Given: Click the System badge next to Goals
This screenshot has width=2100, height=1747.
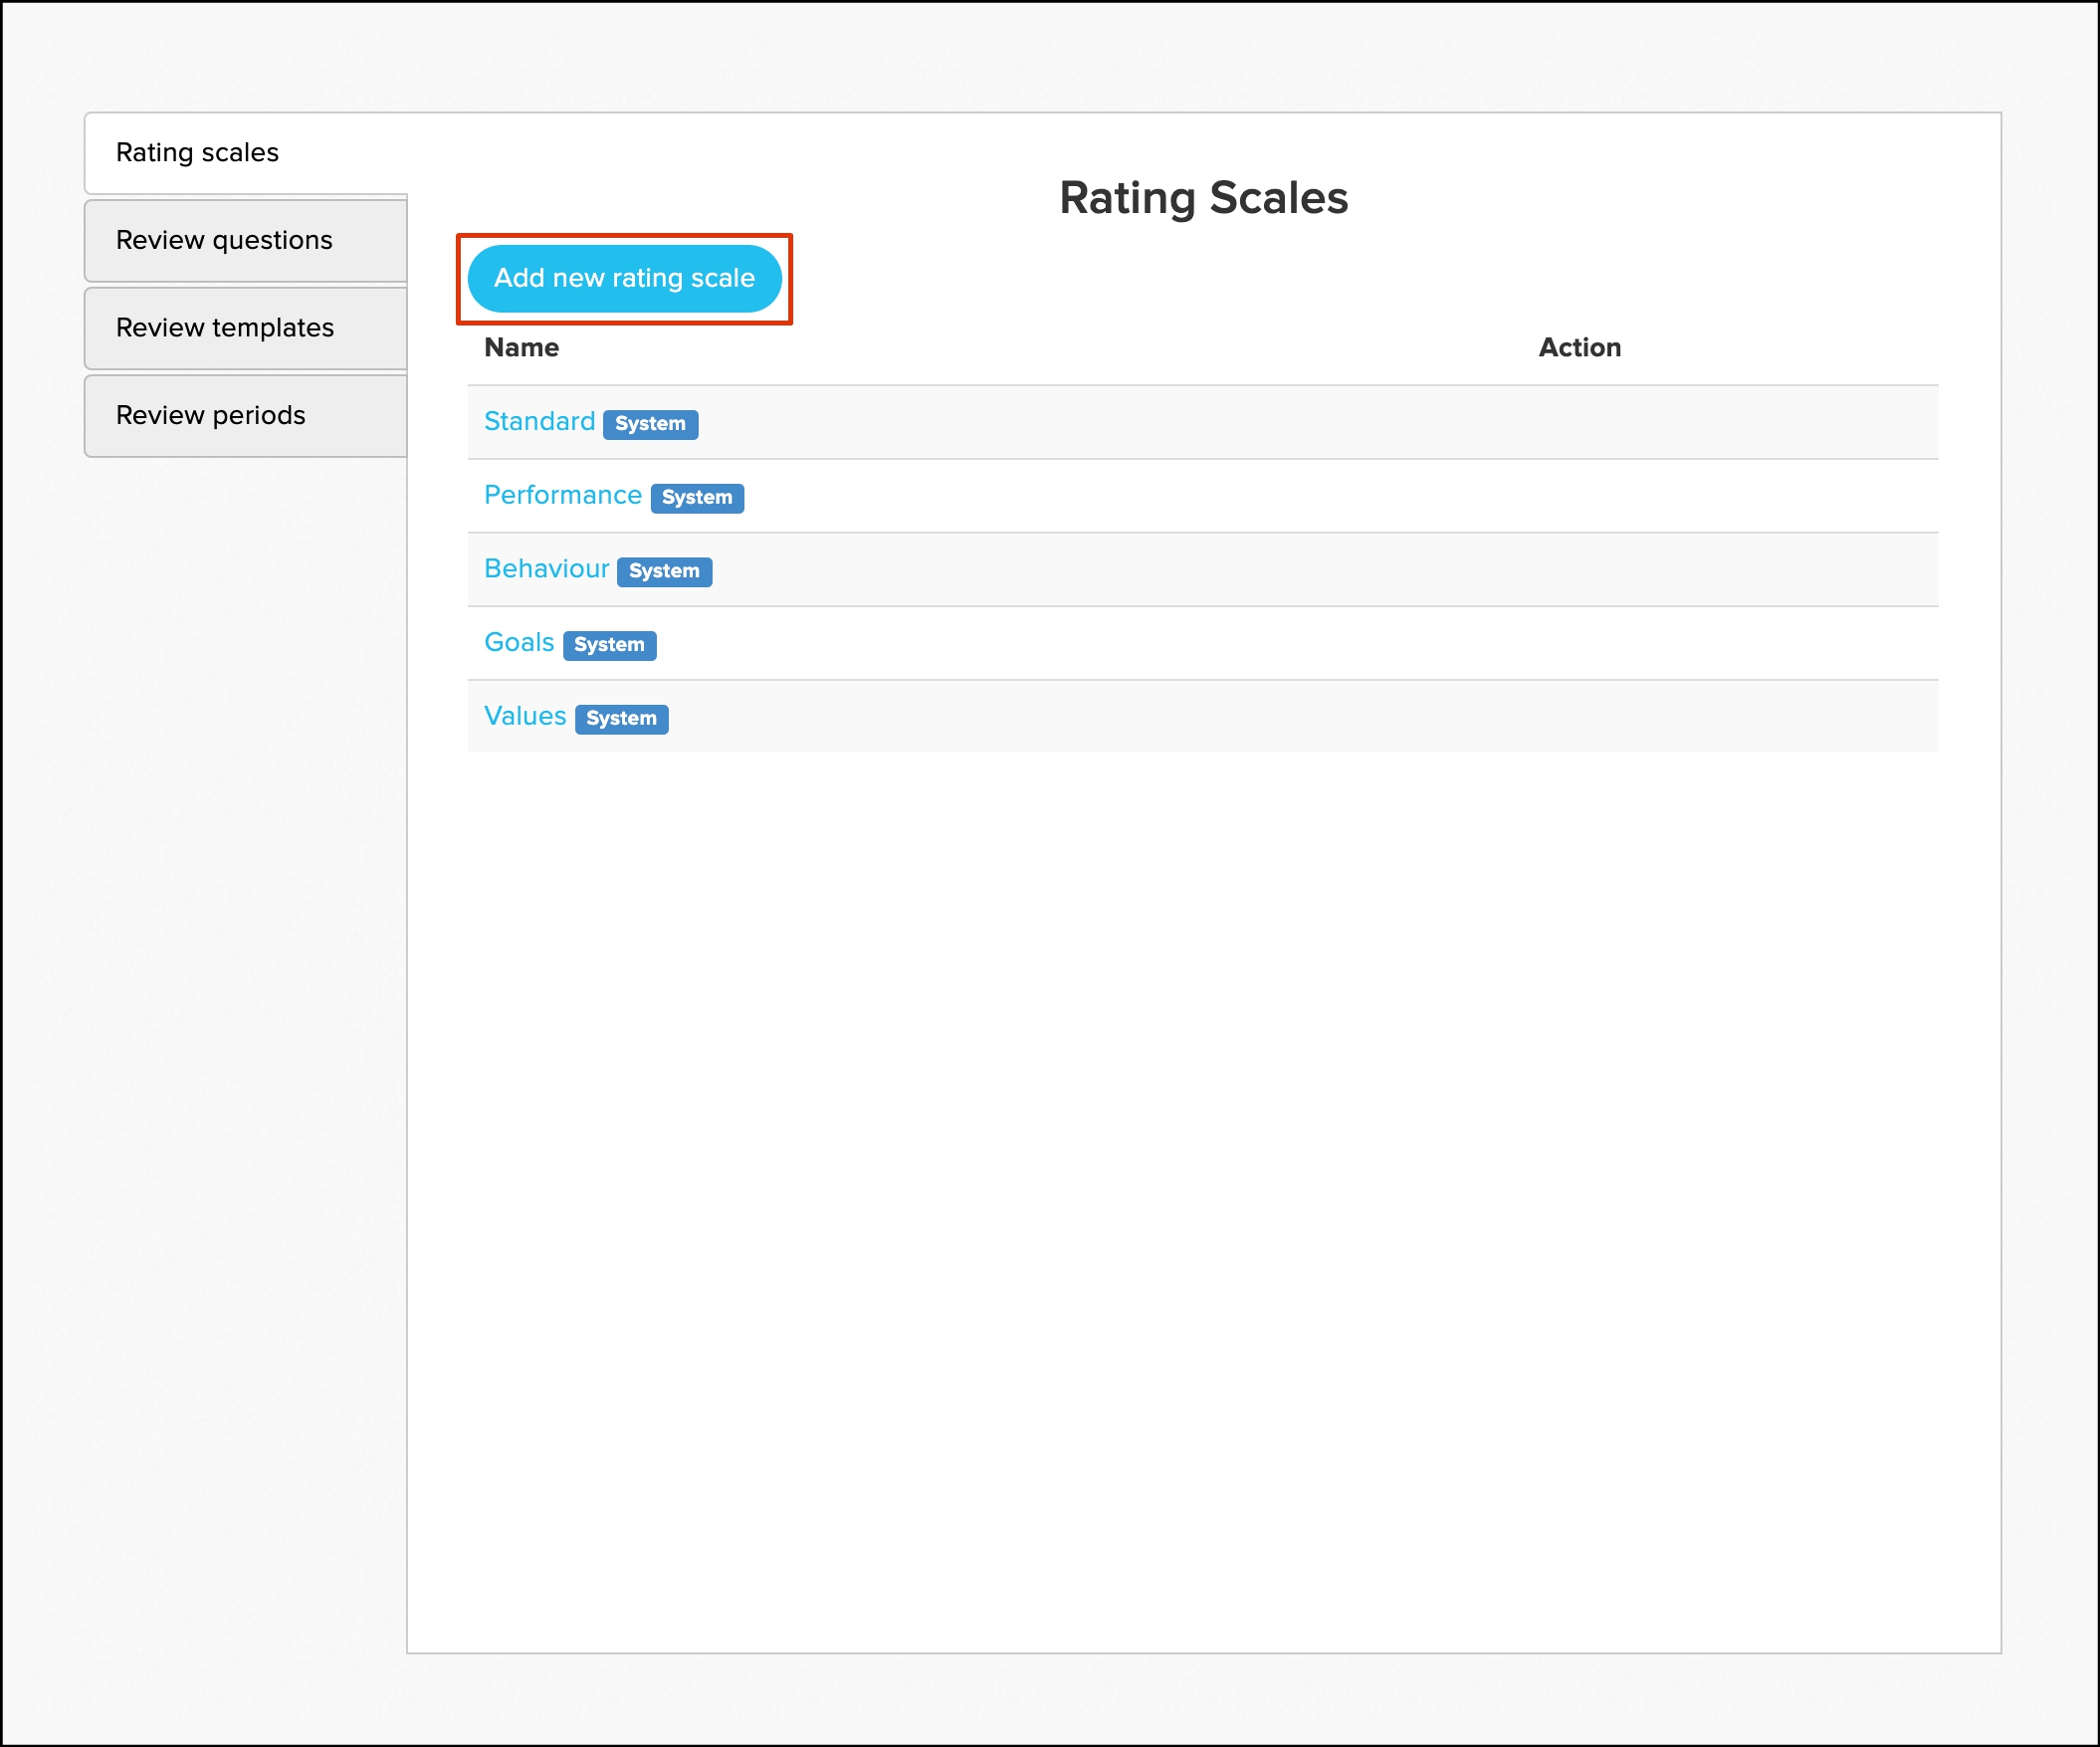Looking at the screenshot, I should coord(609,645).
